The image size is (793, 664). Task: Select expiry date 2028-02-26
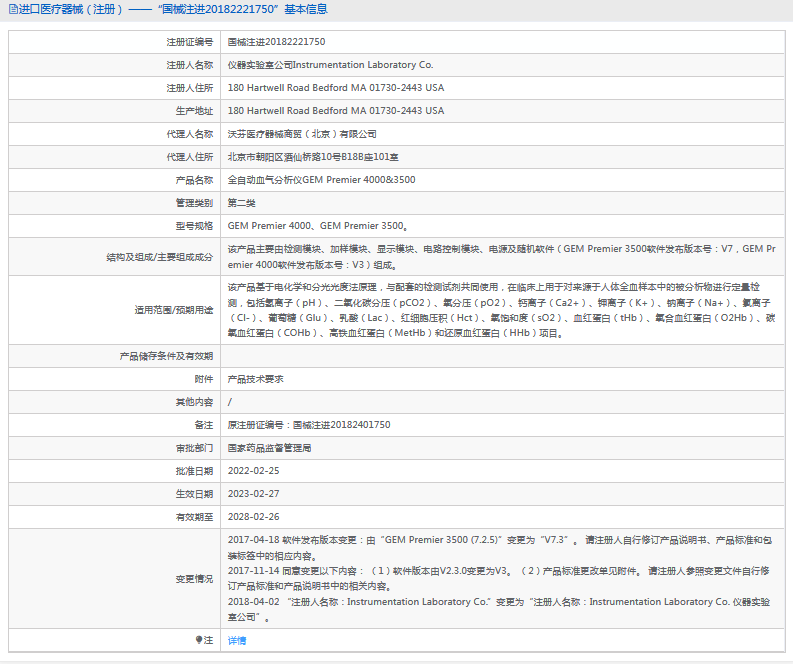coord(253,517)
